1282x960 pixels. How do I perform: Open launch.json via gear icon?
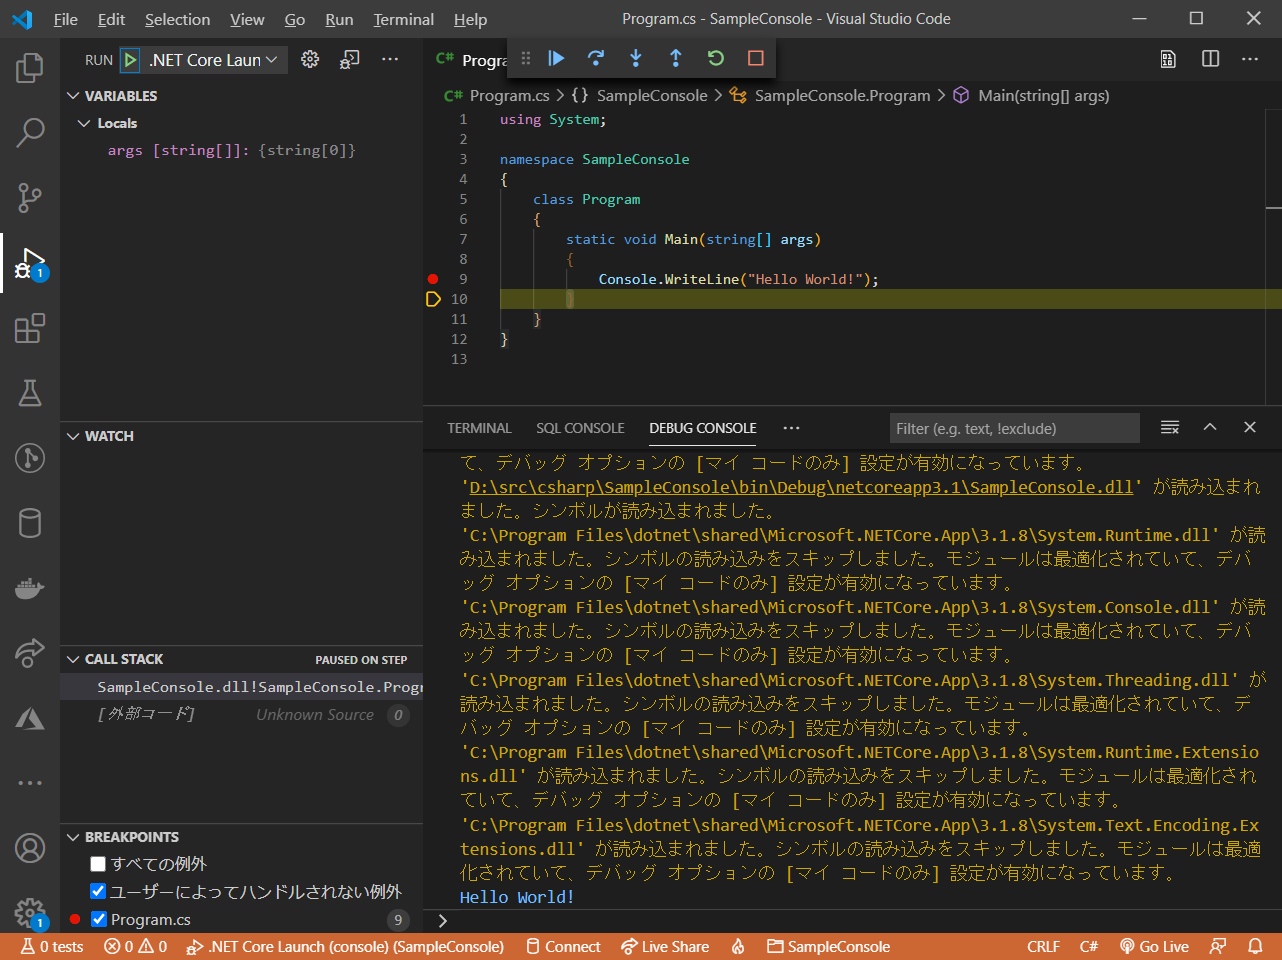point(310,60)
